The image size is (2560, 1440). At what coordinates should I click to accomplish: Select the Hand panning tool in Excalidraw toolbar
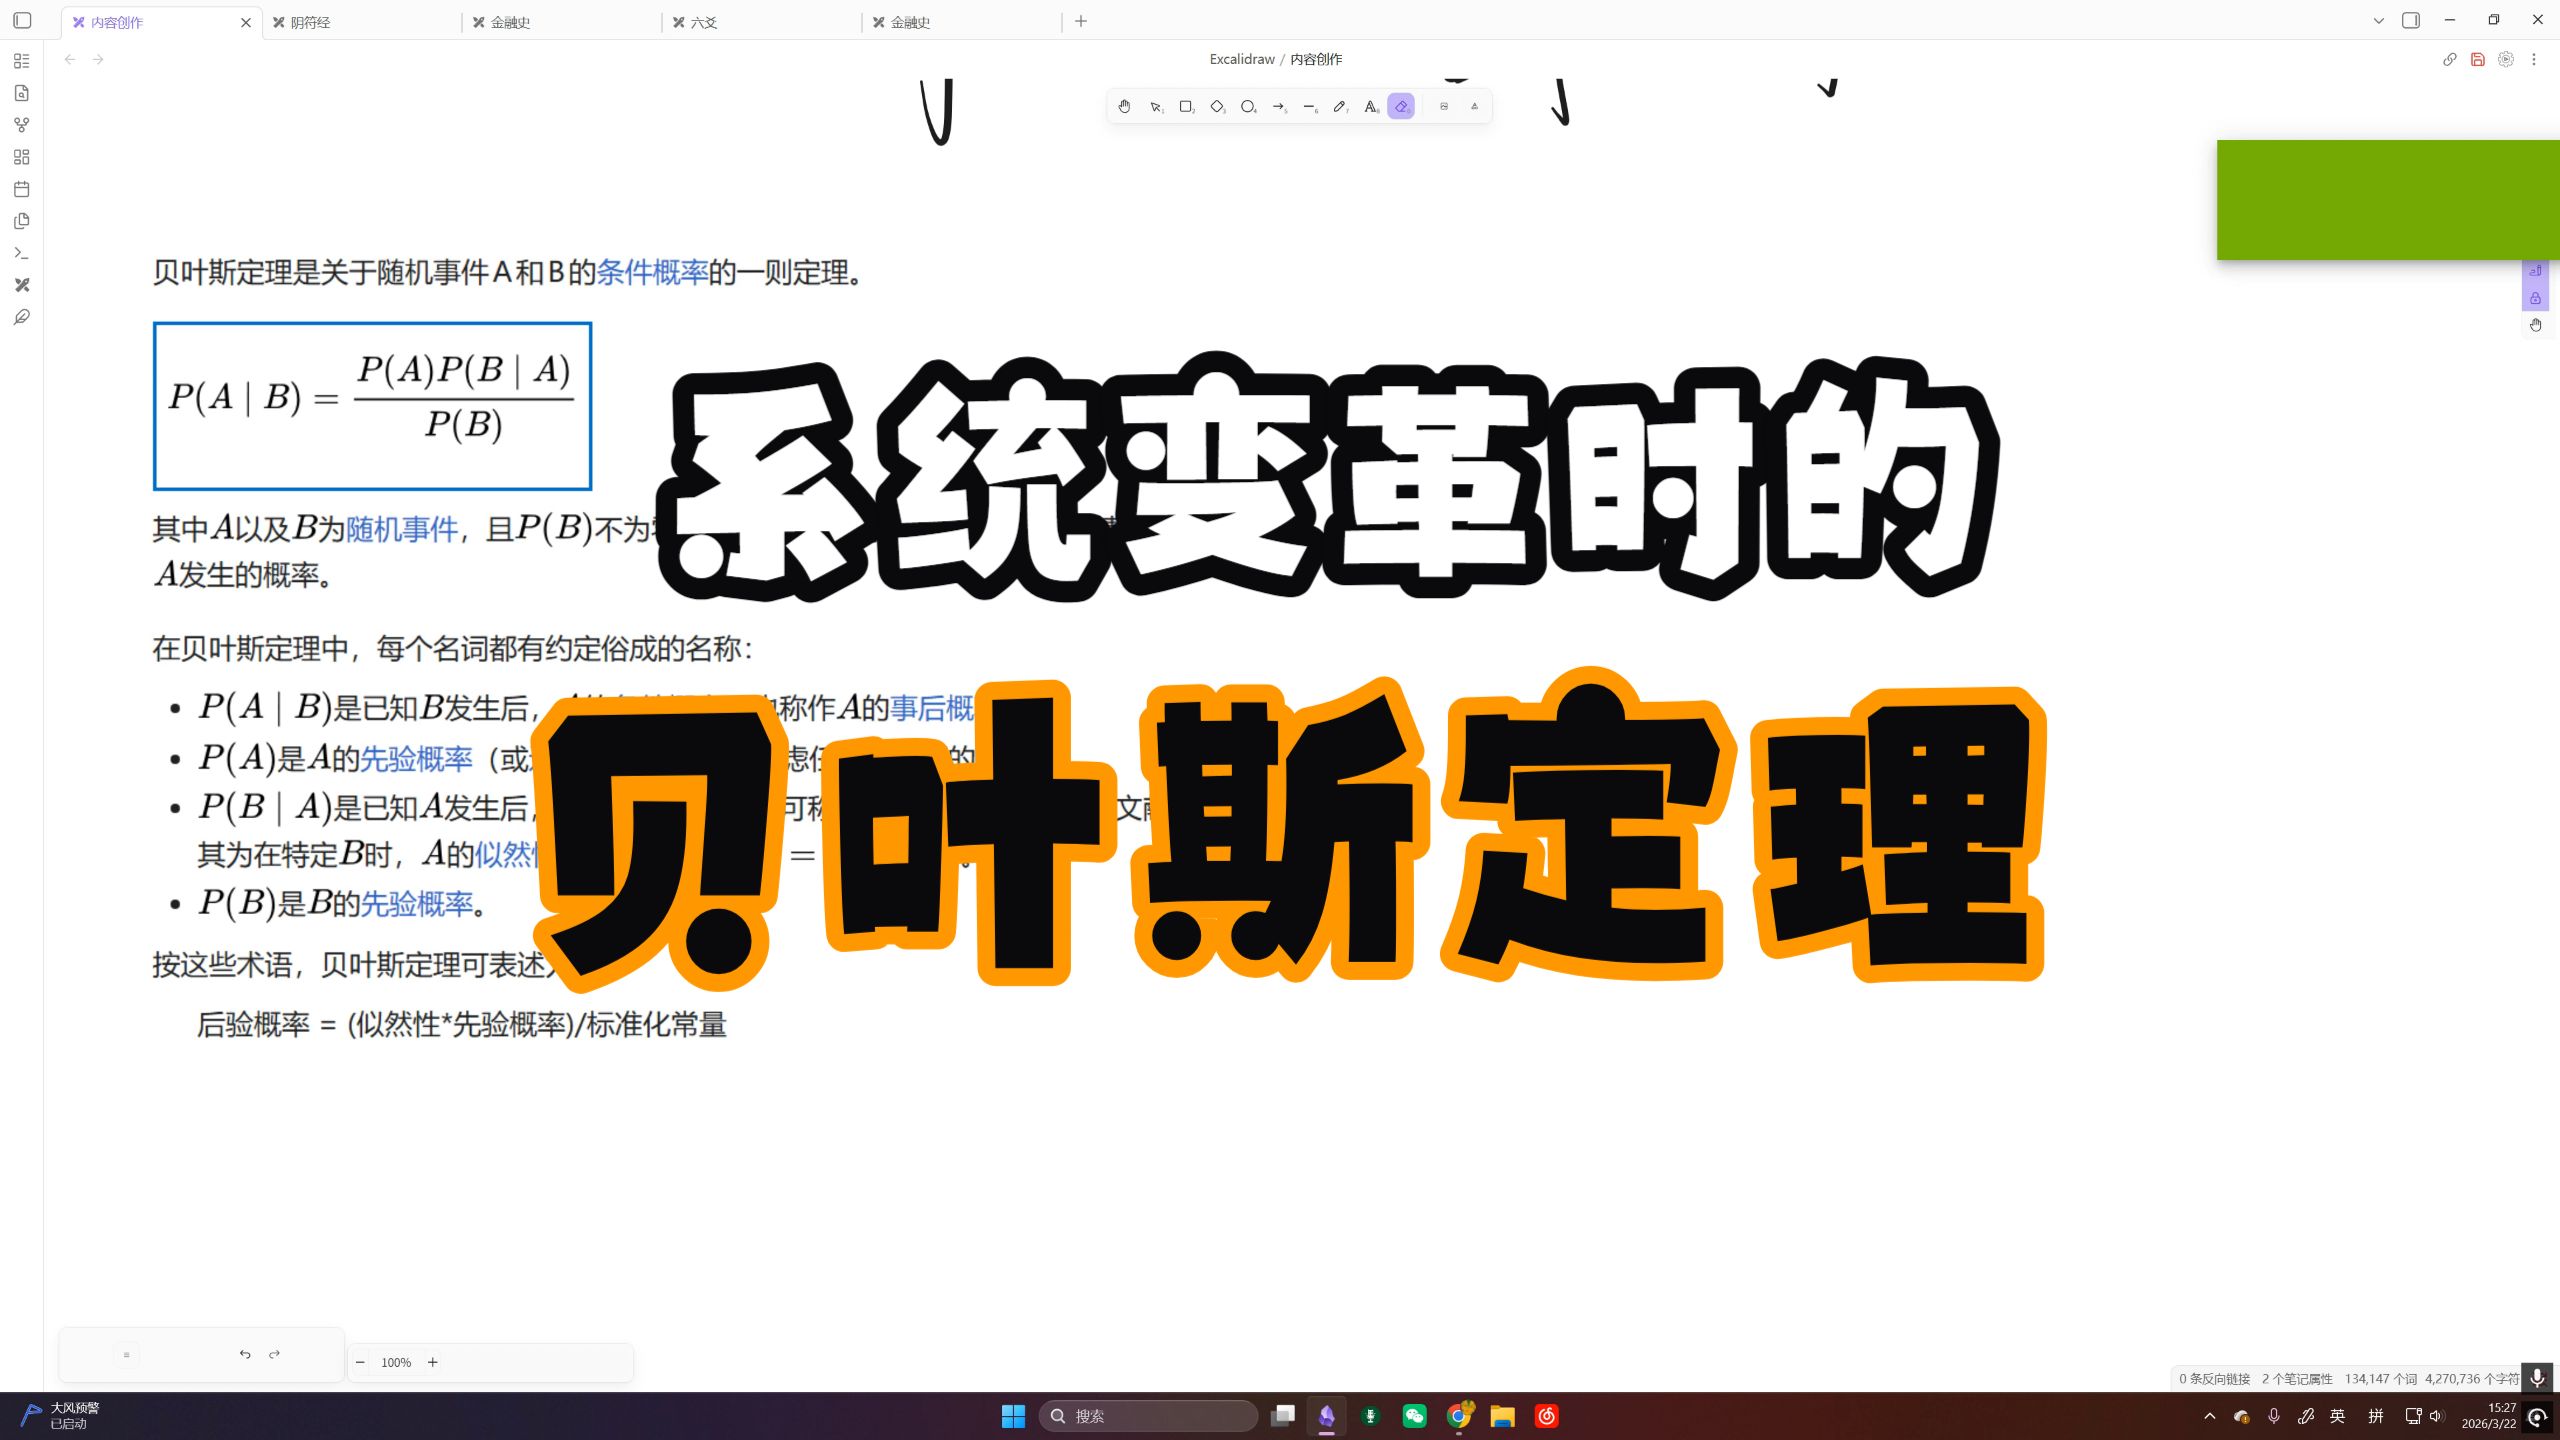[x=1124, y=106]
